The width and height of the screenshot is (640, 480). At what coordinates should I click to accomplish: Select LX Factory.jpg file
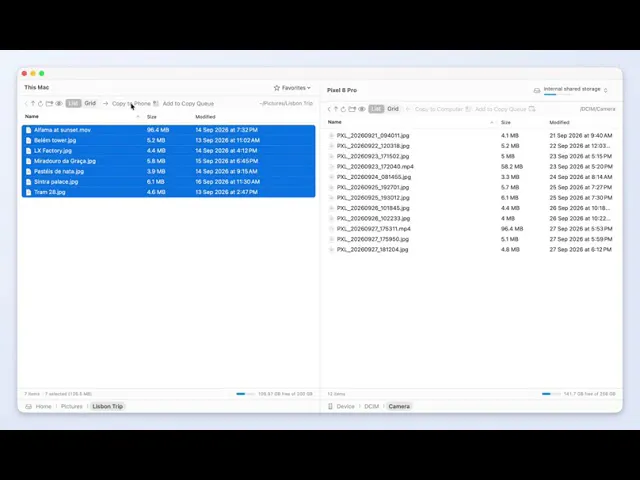point(168,151)
